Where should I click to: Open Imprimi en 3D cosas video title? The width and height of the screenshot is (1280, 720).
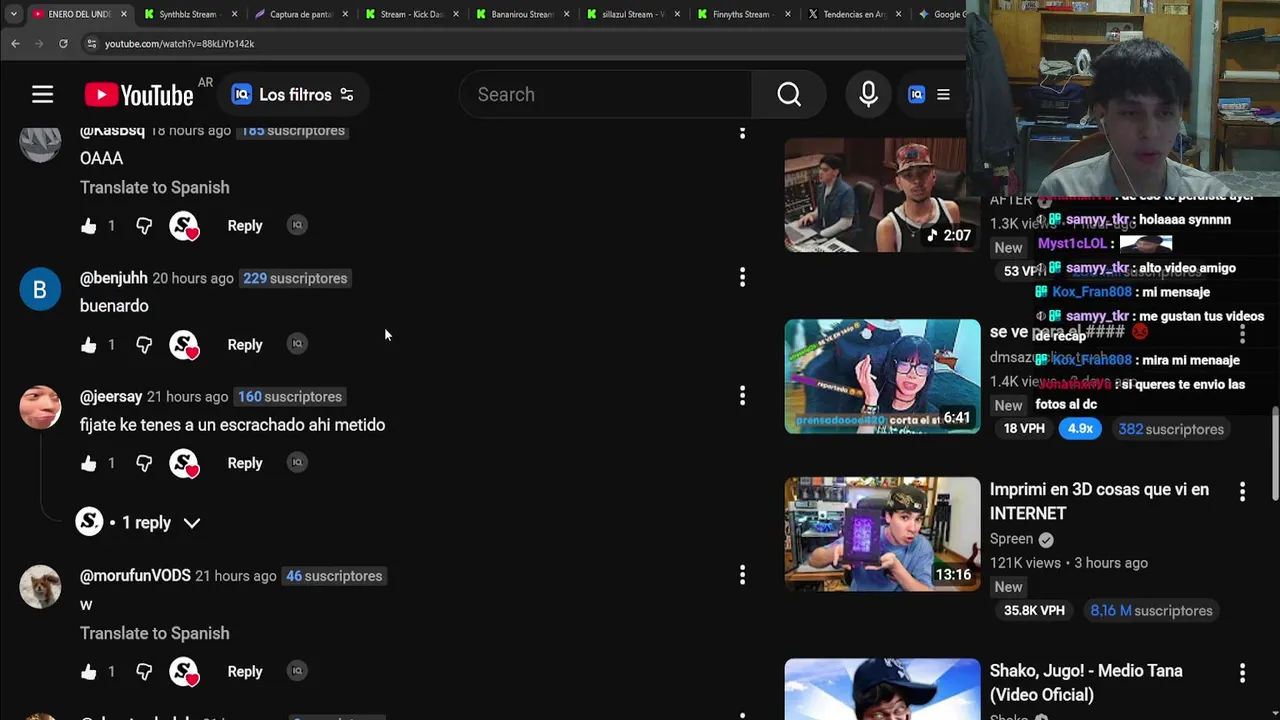(1099, 501)
